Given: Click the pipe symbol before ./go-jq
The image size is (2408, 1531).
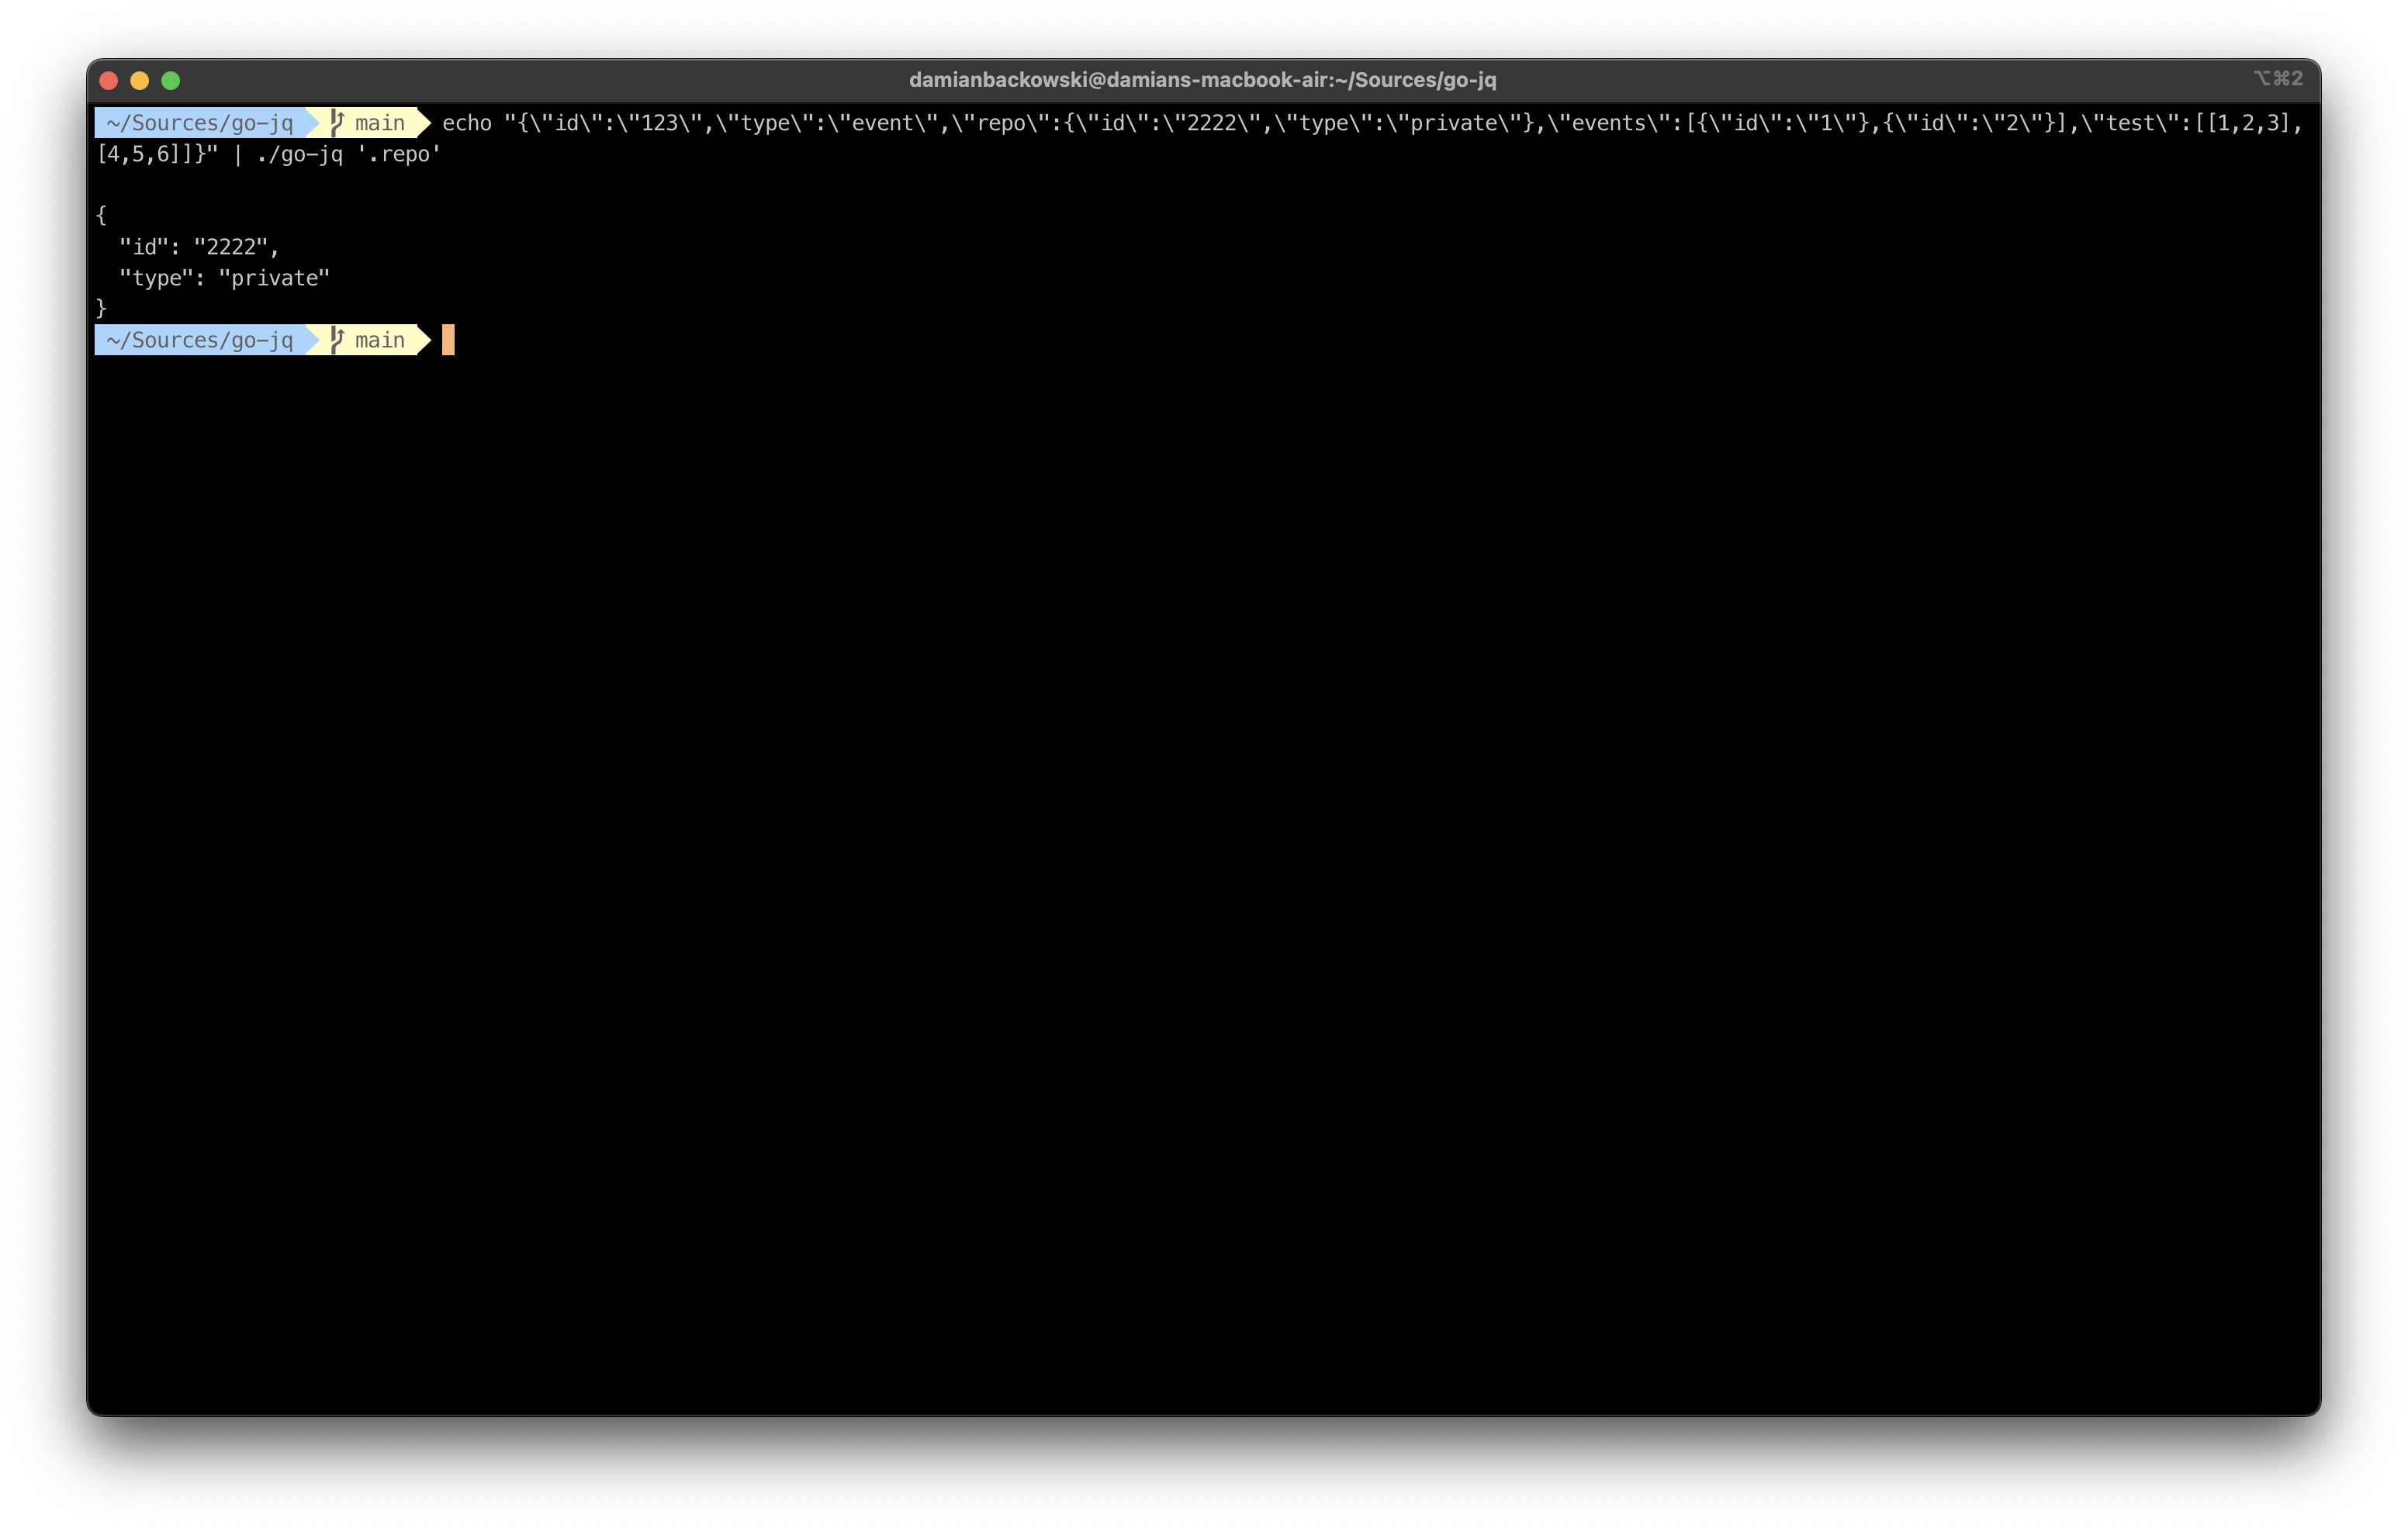Looking at the screenshot, I should click(x=237, y=155).
